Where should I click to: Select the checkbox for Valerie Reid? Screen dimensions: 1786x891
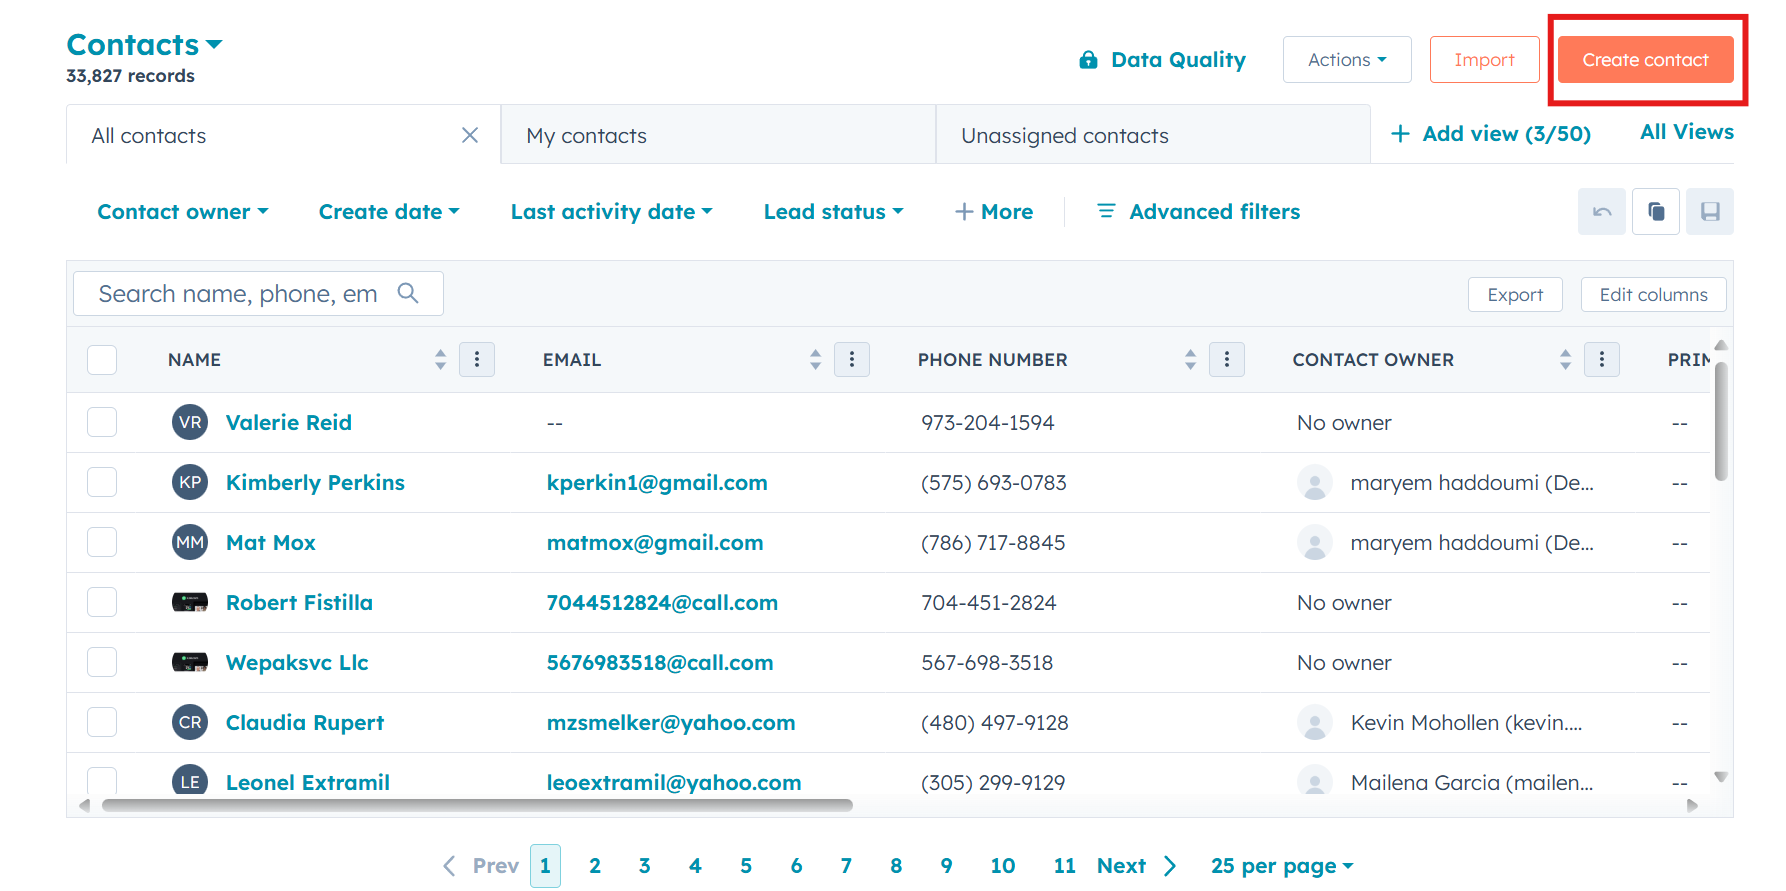pyautogui.click(x=102, y=422)
